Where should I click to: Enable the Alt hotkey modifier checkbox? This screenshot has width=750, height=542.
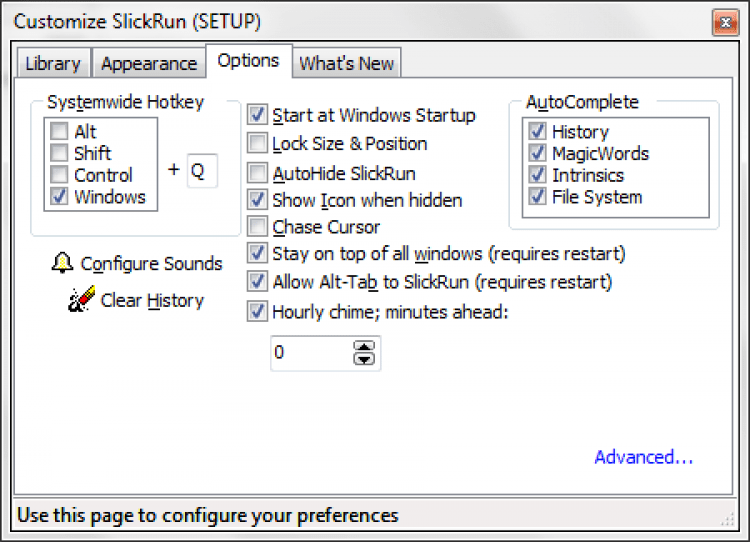[x=59, y=132]
